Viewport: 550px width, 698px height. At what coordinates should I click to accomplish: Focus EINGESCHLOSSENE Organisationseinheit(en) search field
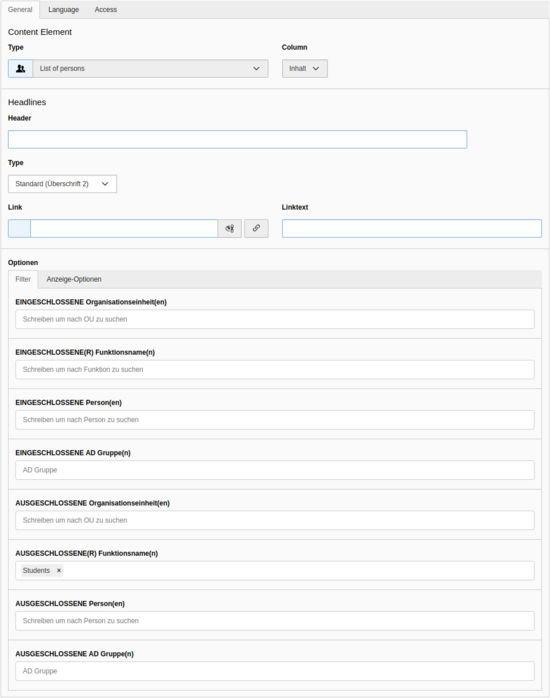[275, 320]
